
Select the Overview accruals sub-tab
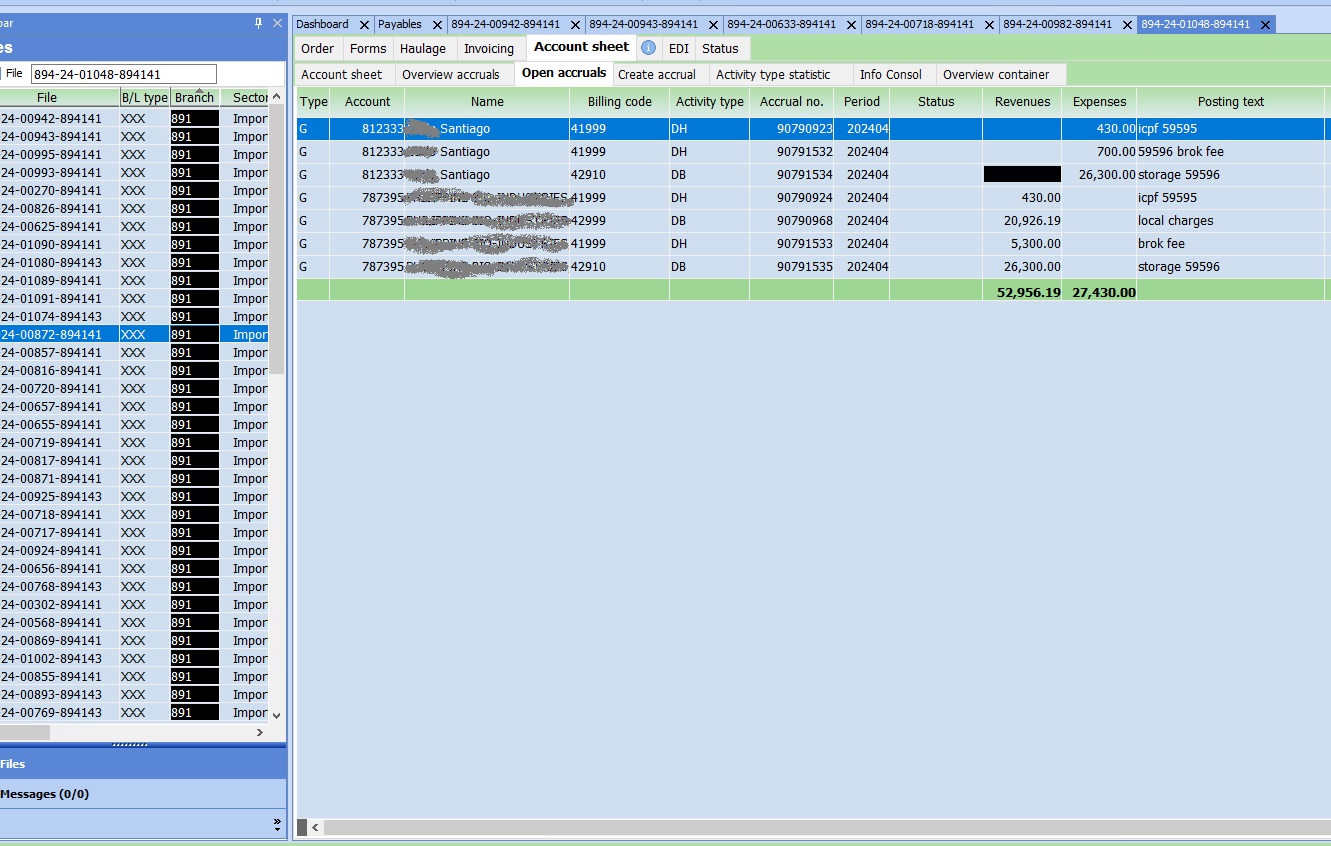click(451, 74)
